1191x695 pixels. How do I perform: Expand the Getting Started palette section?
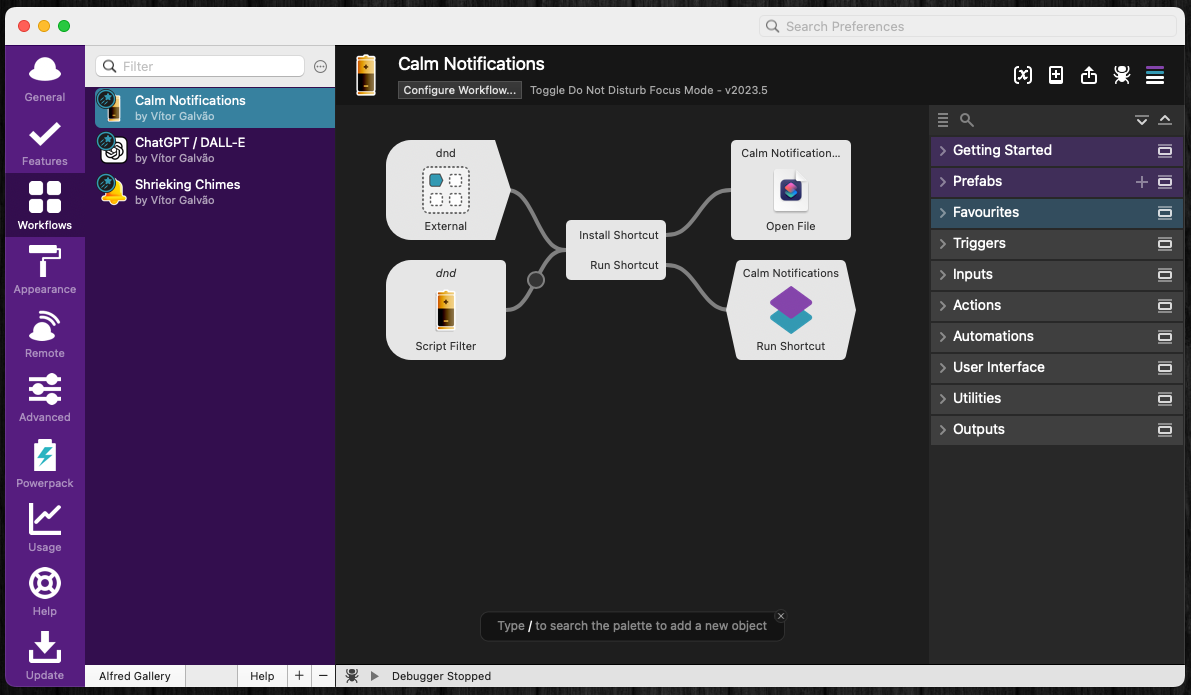[x=1001, y=150]
